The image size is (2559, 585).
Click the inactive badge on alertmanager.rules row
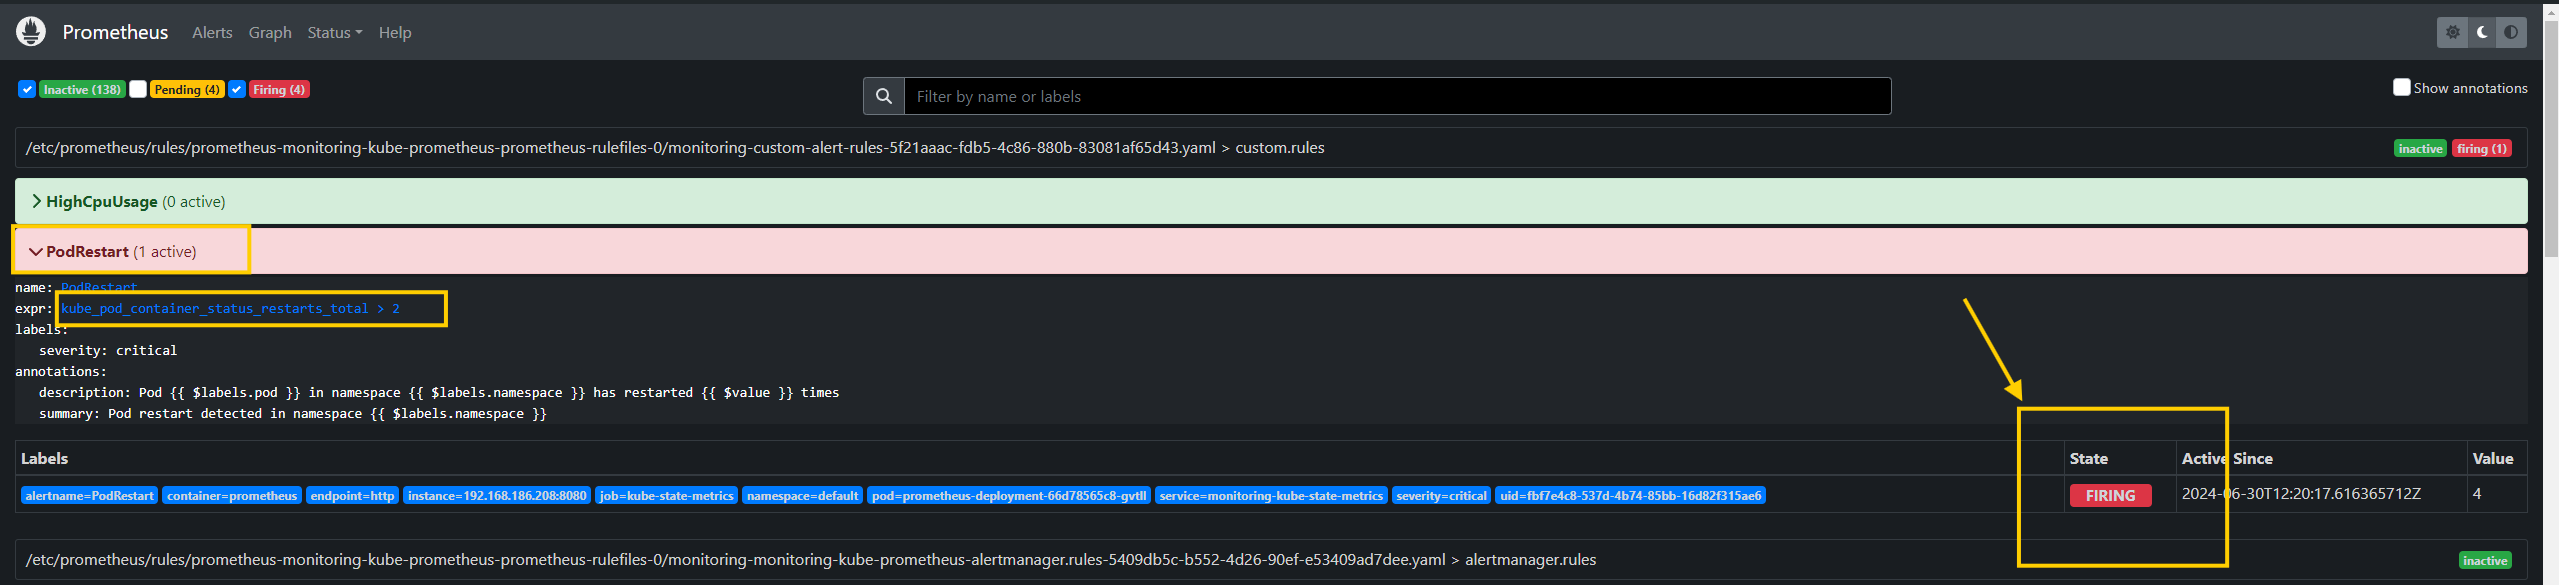point(2485,560)
